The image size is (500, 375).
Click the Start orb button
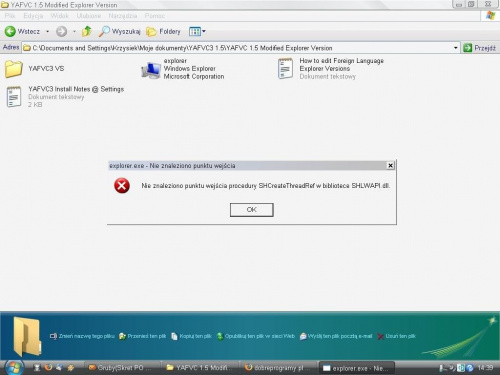click(14, 367)
